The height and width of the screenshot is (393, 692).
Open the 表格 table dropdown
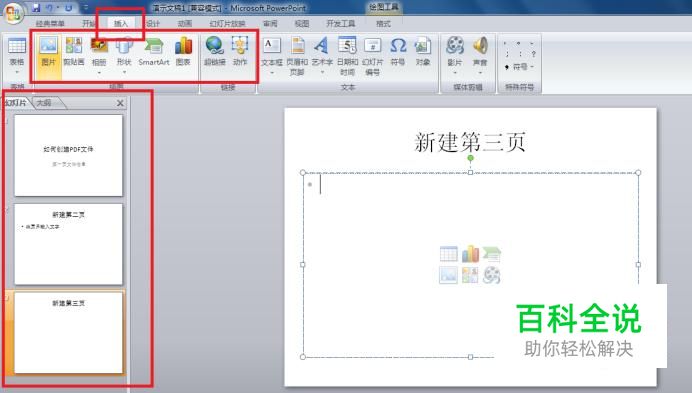[x=17, y=72]
